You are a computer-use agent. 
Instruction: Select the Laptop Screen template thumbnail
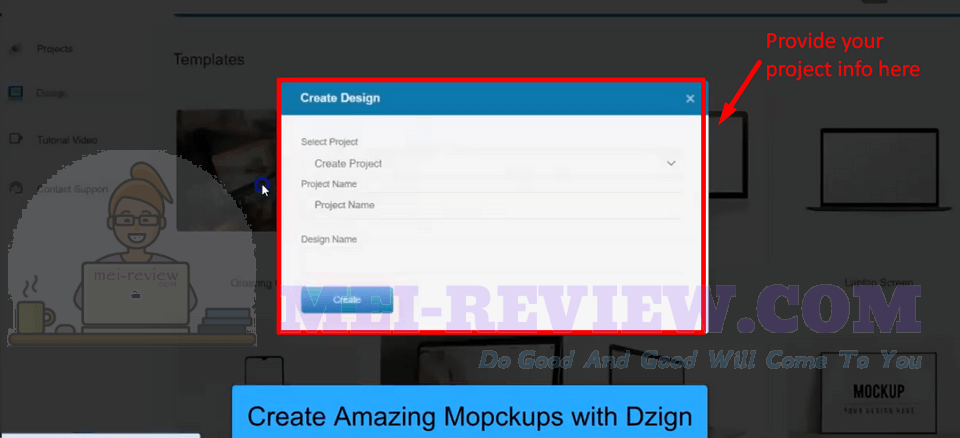point(879,170)
